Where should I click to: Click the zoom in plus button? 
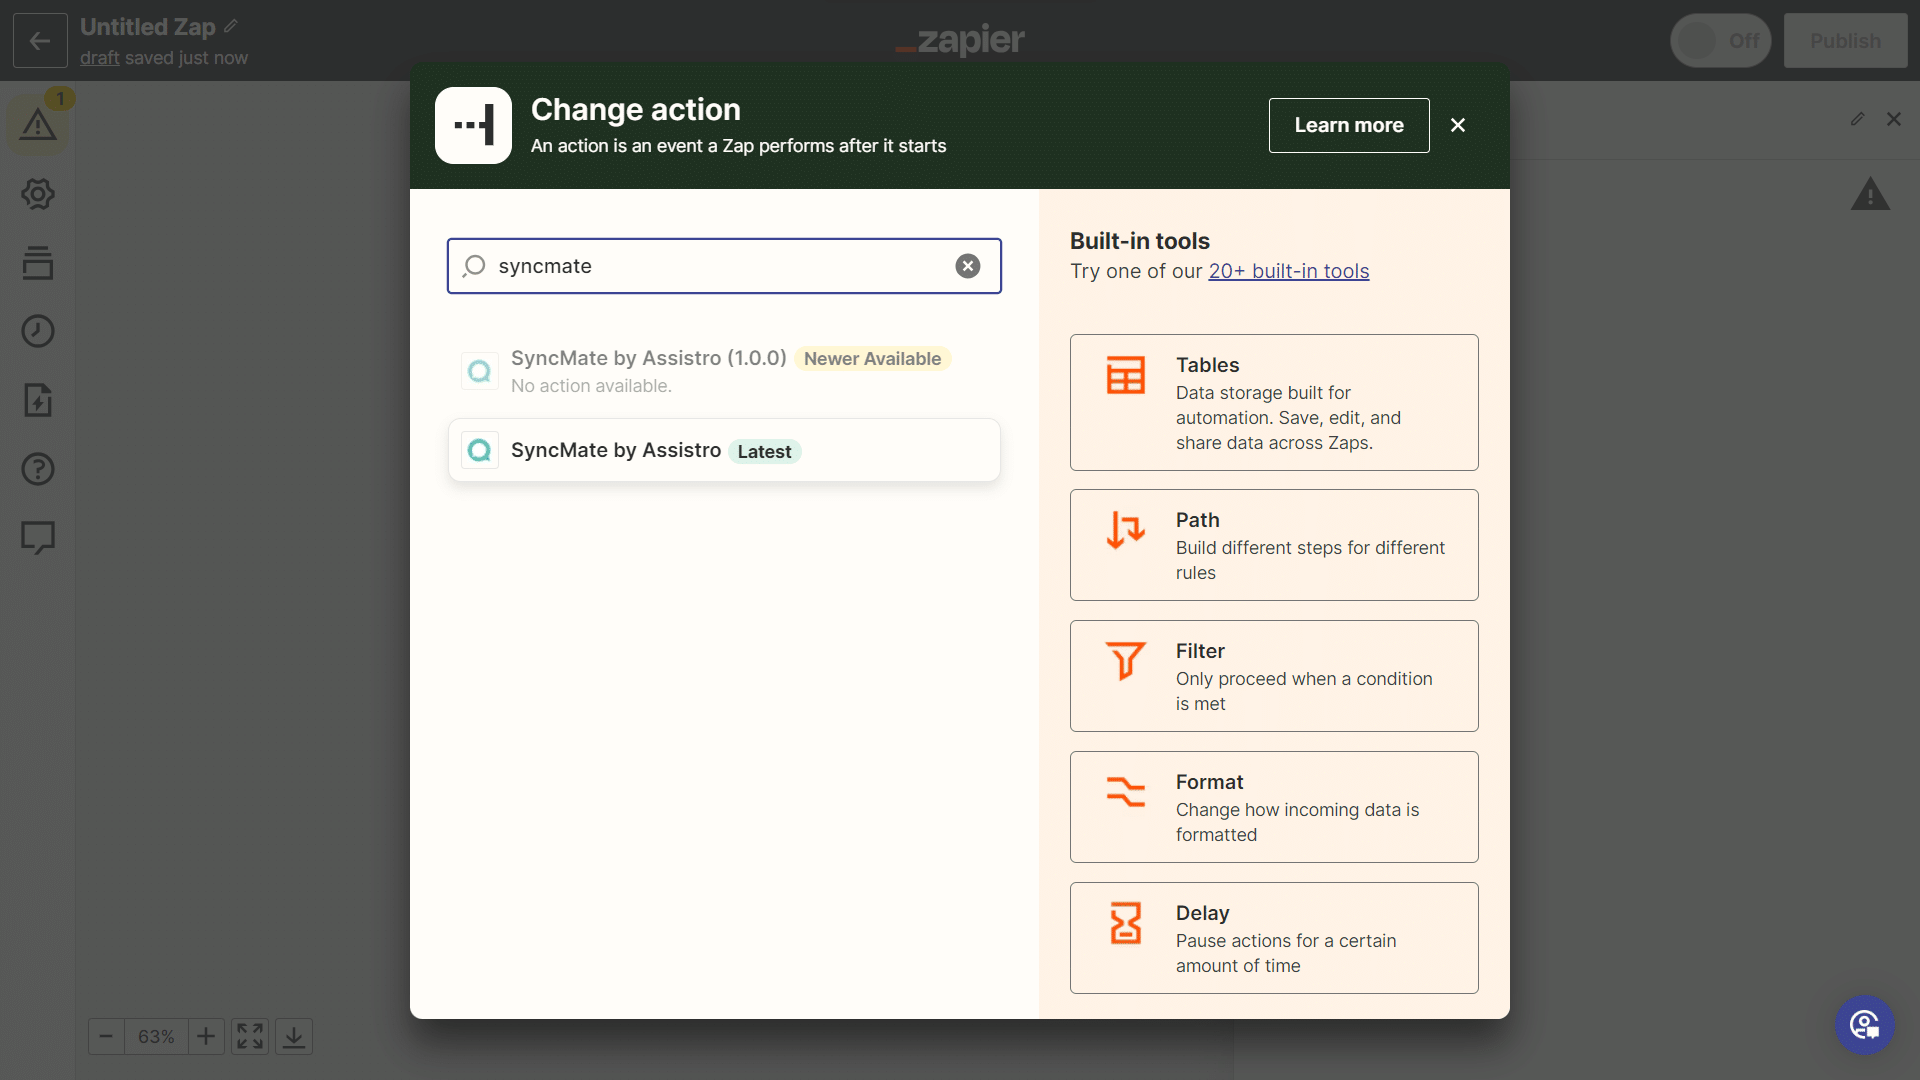[206, 1036]
